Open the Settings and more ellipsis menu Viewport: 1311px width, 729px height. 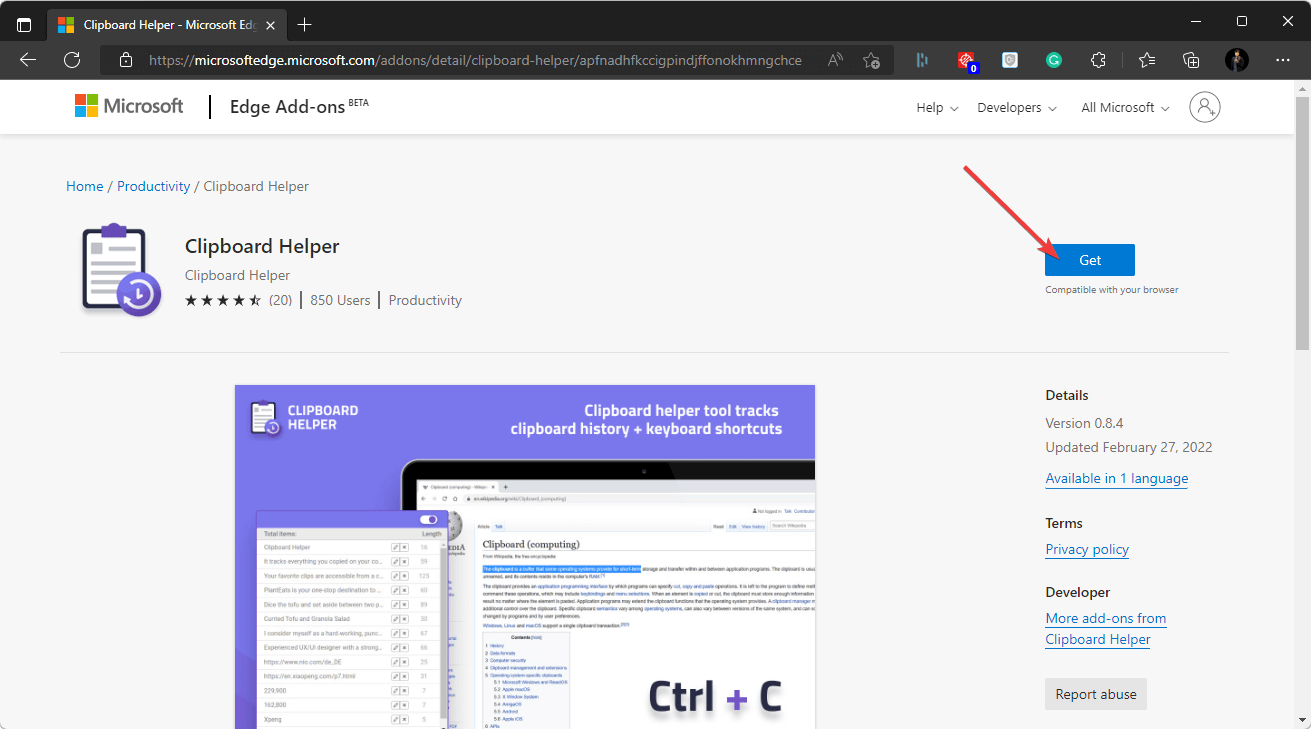pyautogui.click(x=1284, y=60)
